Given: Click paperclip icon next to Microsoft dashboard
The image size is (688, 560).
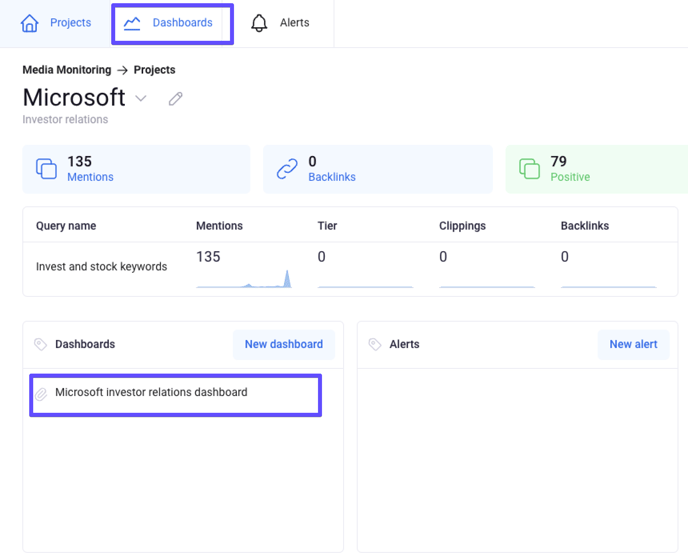Looking at the screenshot, I should [41, 394].
